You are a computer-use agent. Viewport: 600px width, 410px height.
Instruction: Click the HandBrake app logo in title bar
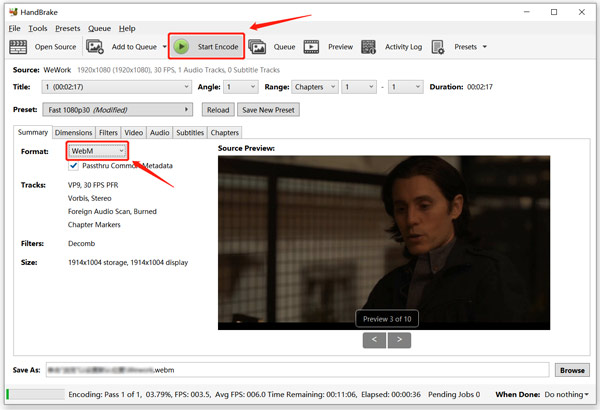(13, 12)
